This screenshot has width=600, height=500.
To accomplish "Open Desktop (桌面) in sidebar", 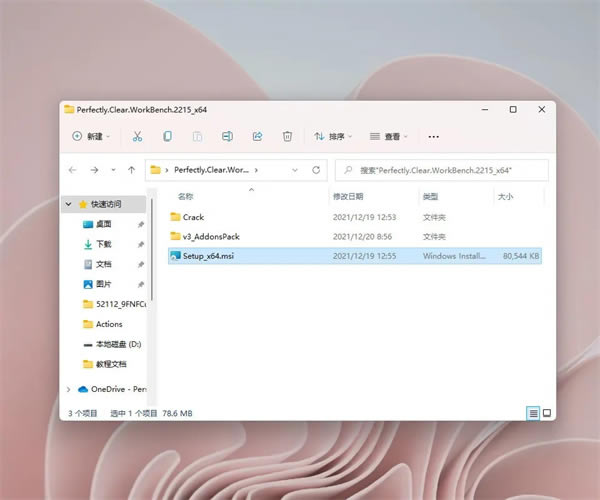I will (x=103, y=224).
